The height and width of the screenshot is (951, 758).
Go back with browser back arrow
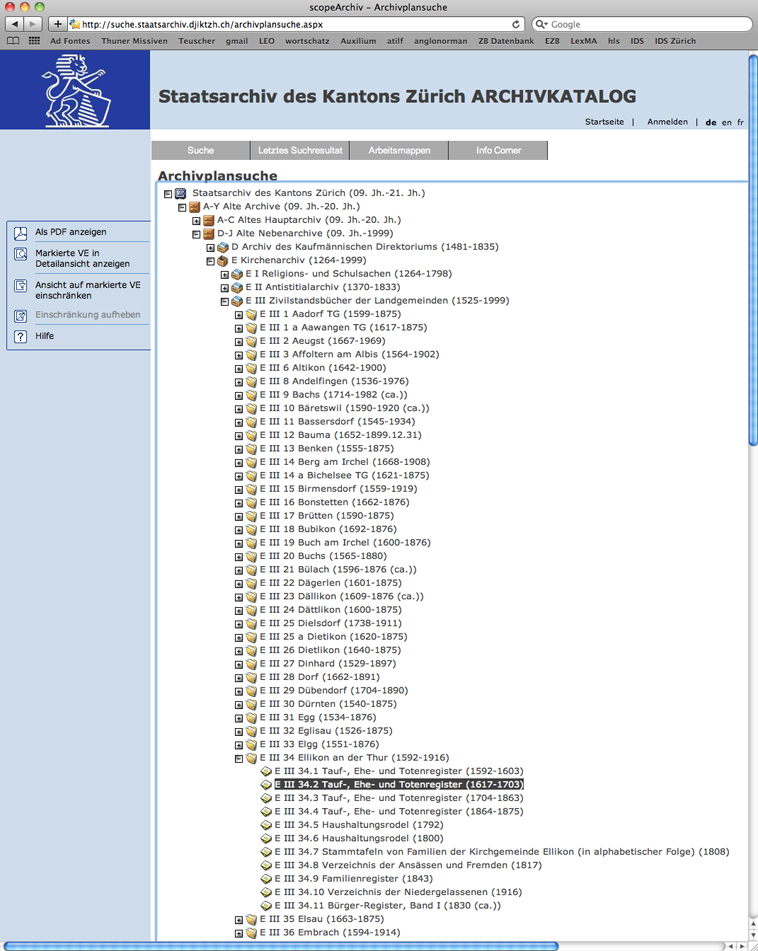point(15,24)
